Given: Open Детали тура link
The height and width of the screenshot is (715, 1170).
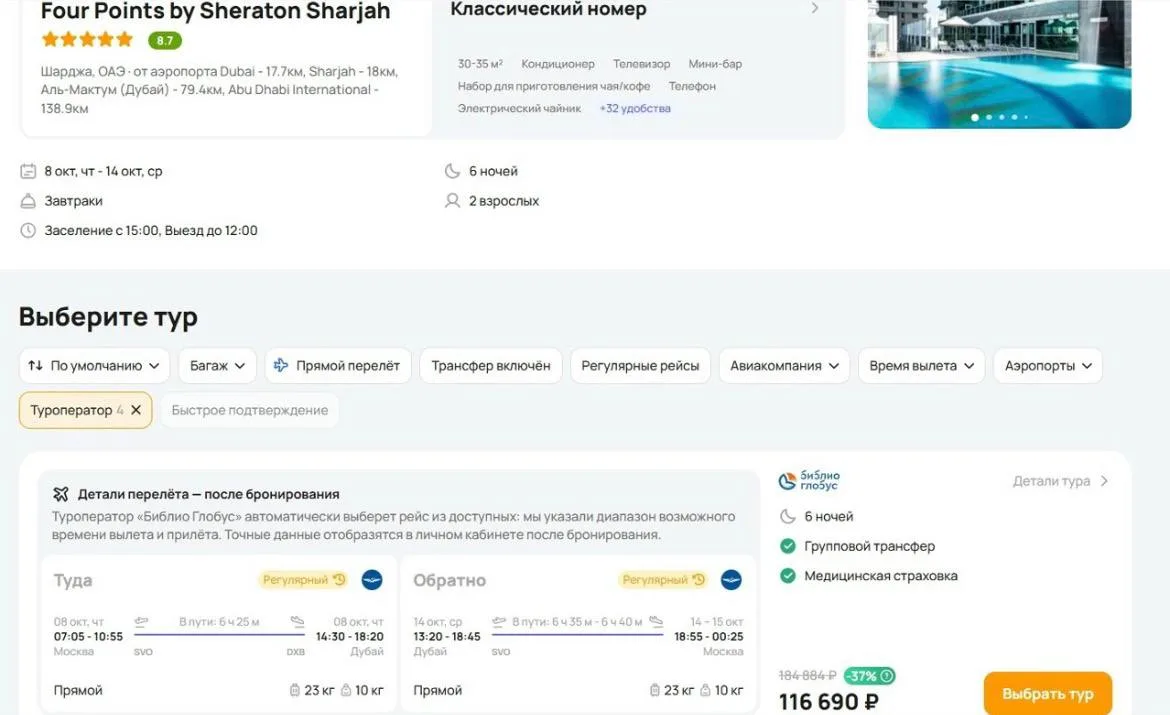Looking at the screenshot, I should (x=1060, y=481).
